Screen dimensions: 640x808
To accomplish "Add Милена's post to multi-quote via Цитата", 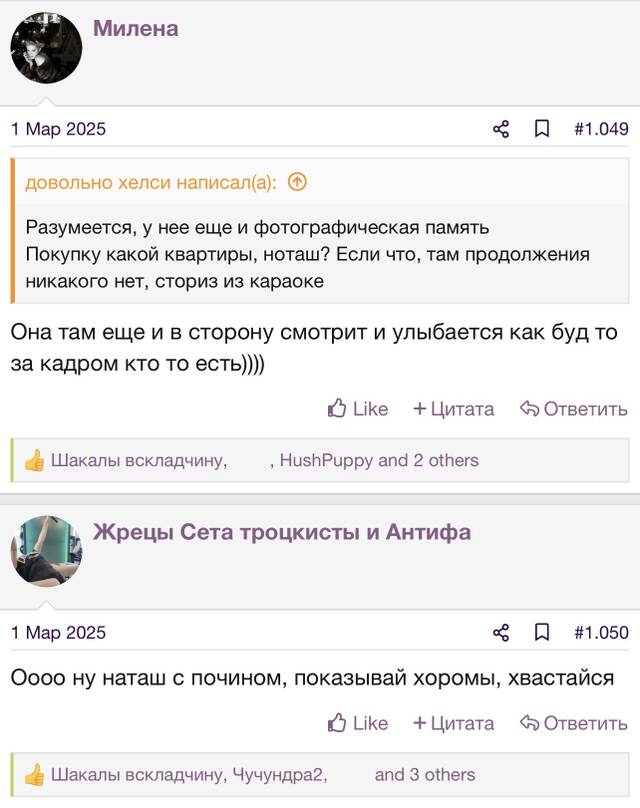I will tap(453, 409).
